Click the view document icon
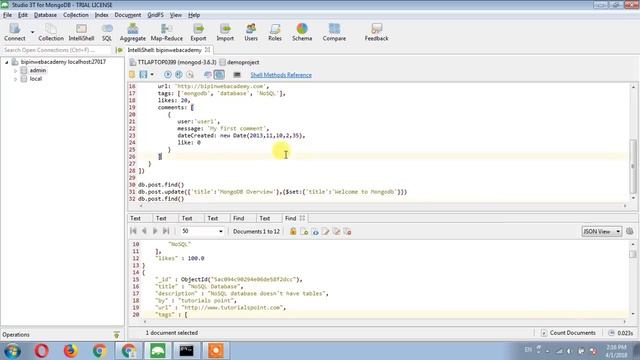Viewport: 640px width, 360px height. pos(315,231)
